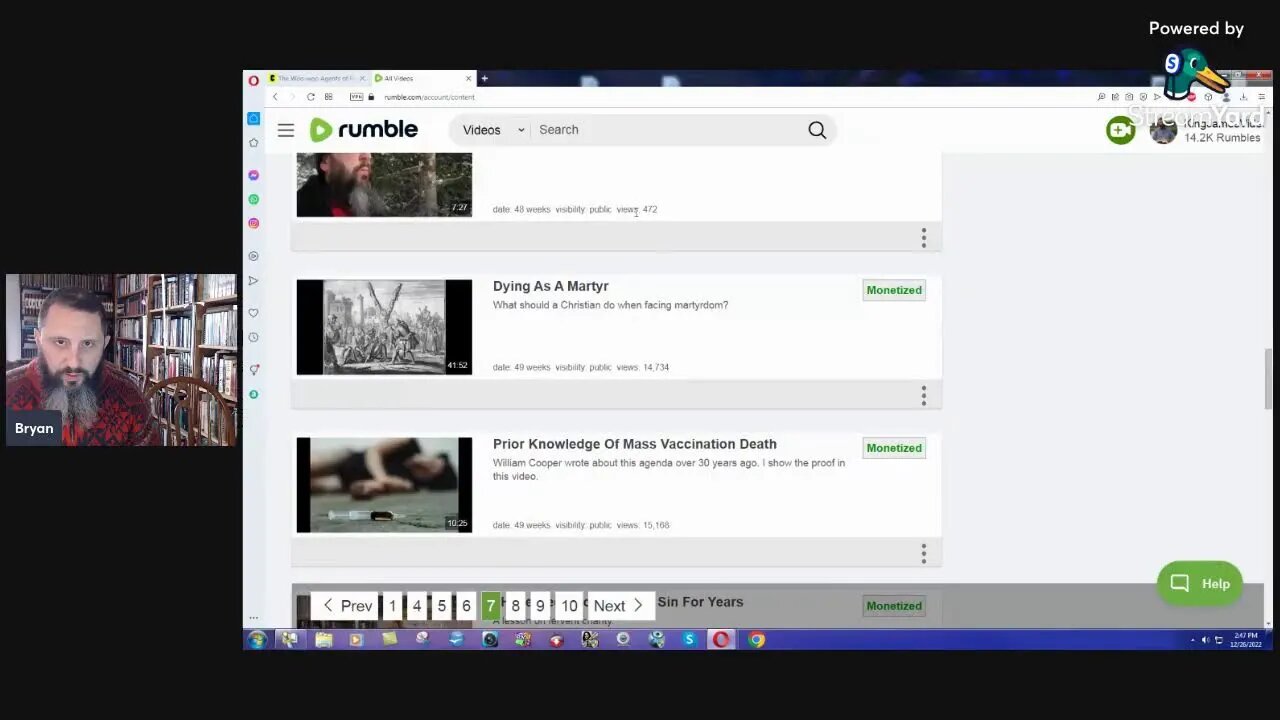Open three-dot options for the 7:27 video
Viewport: 1280px width, 720px height.
924,237
